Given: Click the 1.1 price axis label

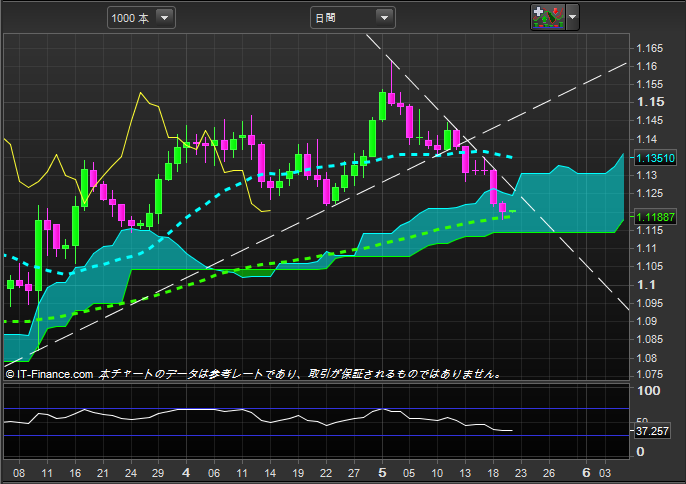Looking at the screenshot, I should pos(646,285).
